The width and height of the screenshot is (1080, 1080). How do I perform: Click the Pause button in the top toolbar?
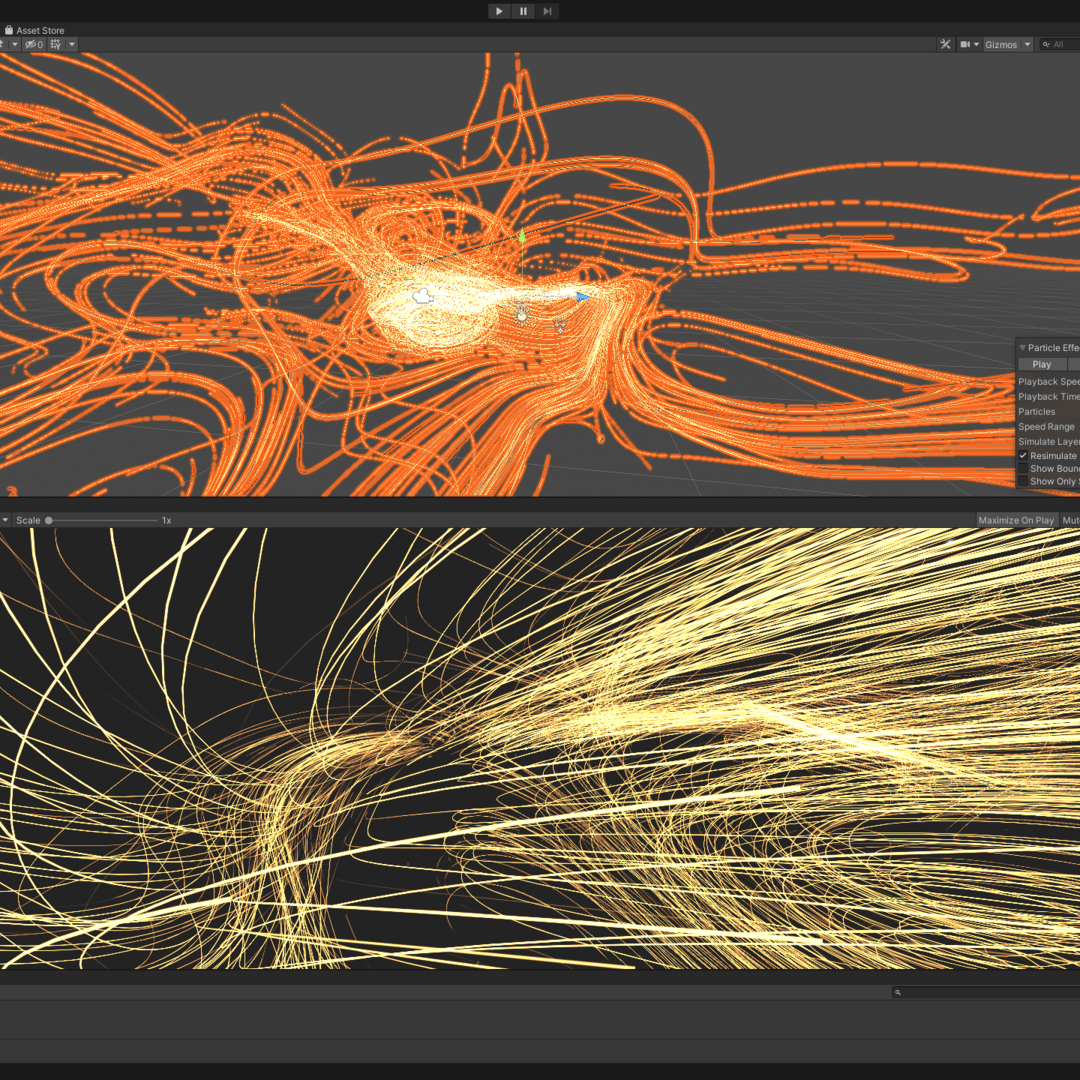(523, 11)
